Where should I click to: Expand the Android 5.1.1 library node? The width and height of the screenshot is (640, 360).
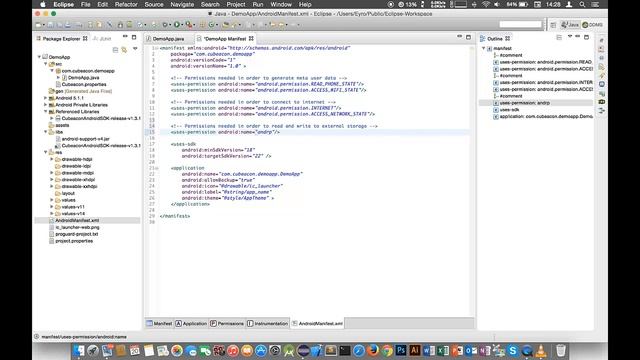pyautogui.click(x=46, y=98)
